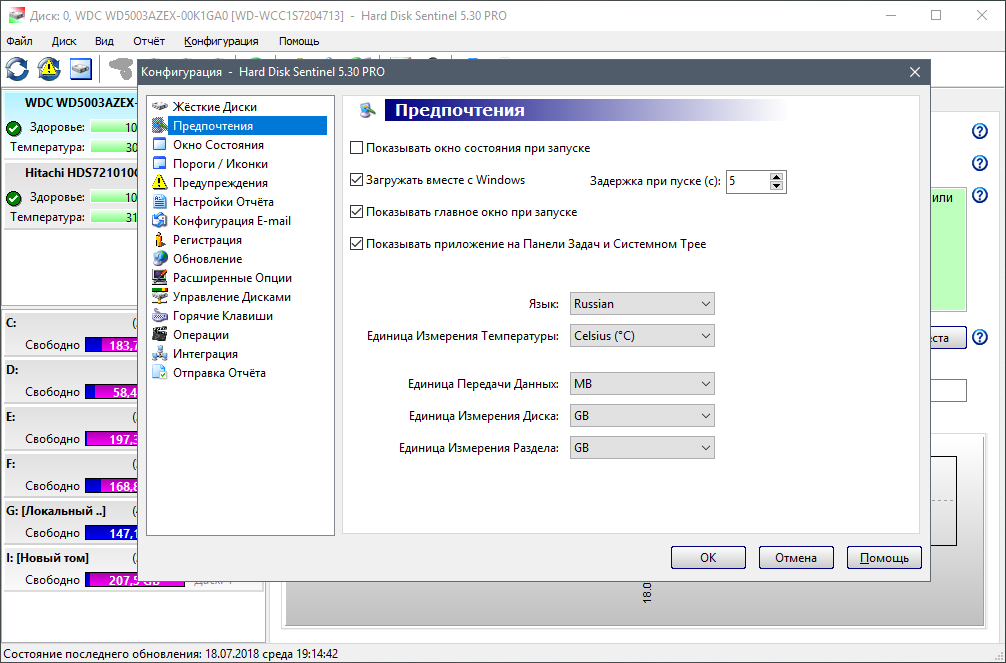Click the green health checkmark for Hitachi disk
1006x663 pixels.
click(13, 198)
